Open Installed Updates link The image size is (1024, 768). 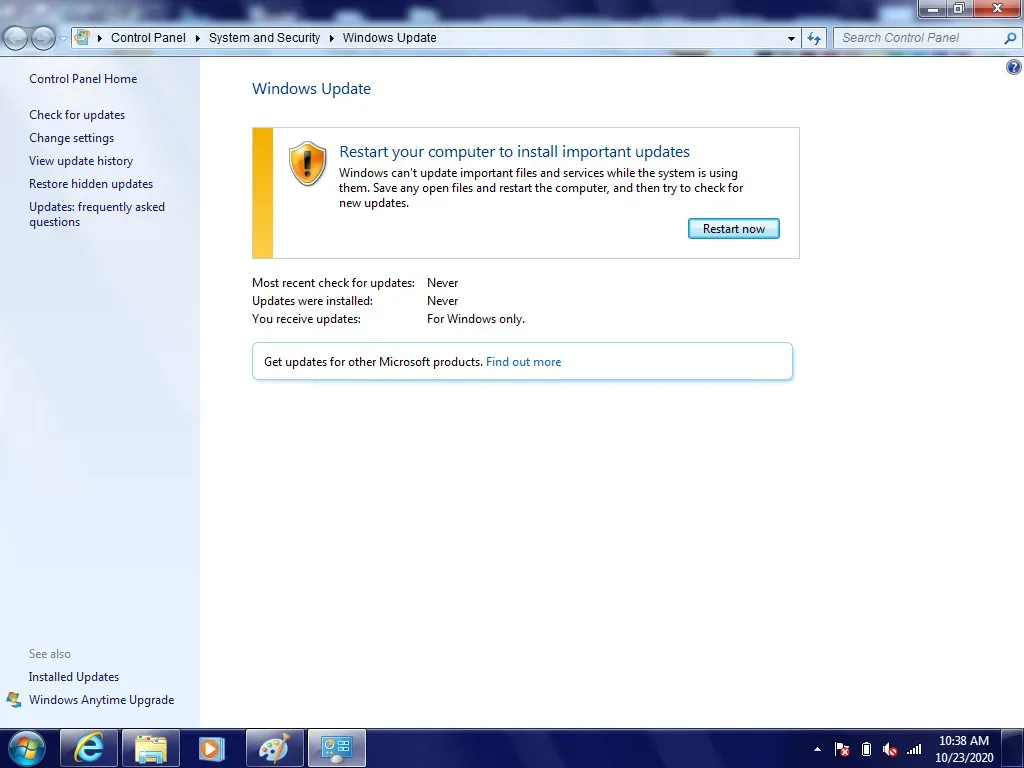click(74, 677)
